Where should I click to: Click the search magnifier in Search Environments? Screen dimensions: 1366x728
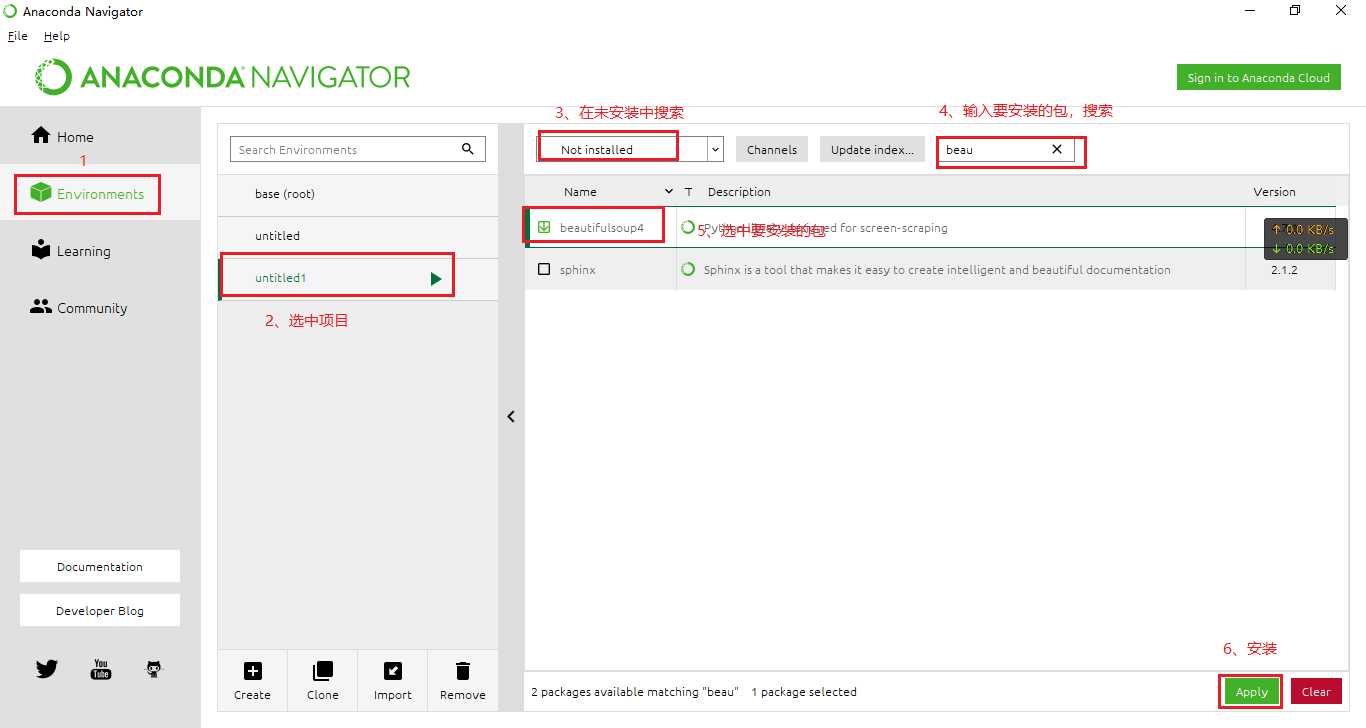[468, 149]
